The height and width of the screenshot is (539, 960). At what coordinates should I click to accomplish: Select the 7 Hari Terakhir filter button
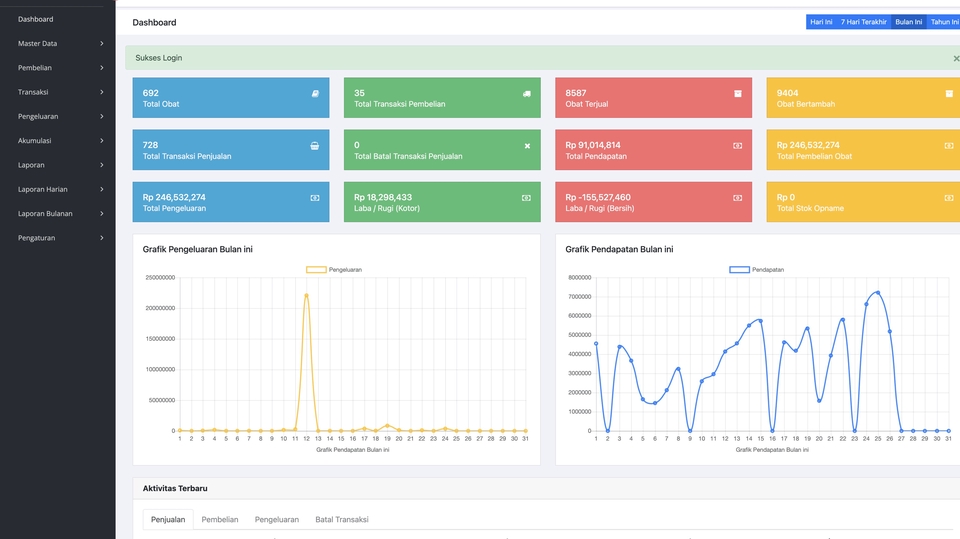tap(863, 22)
